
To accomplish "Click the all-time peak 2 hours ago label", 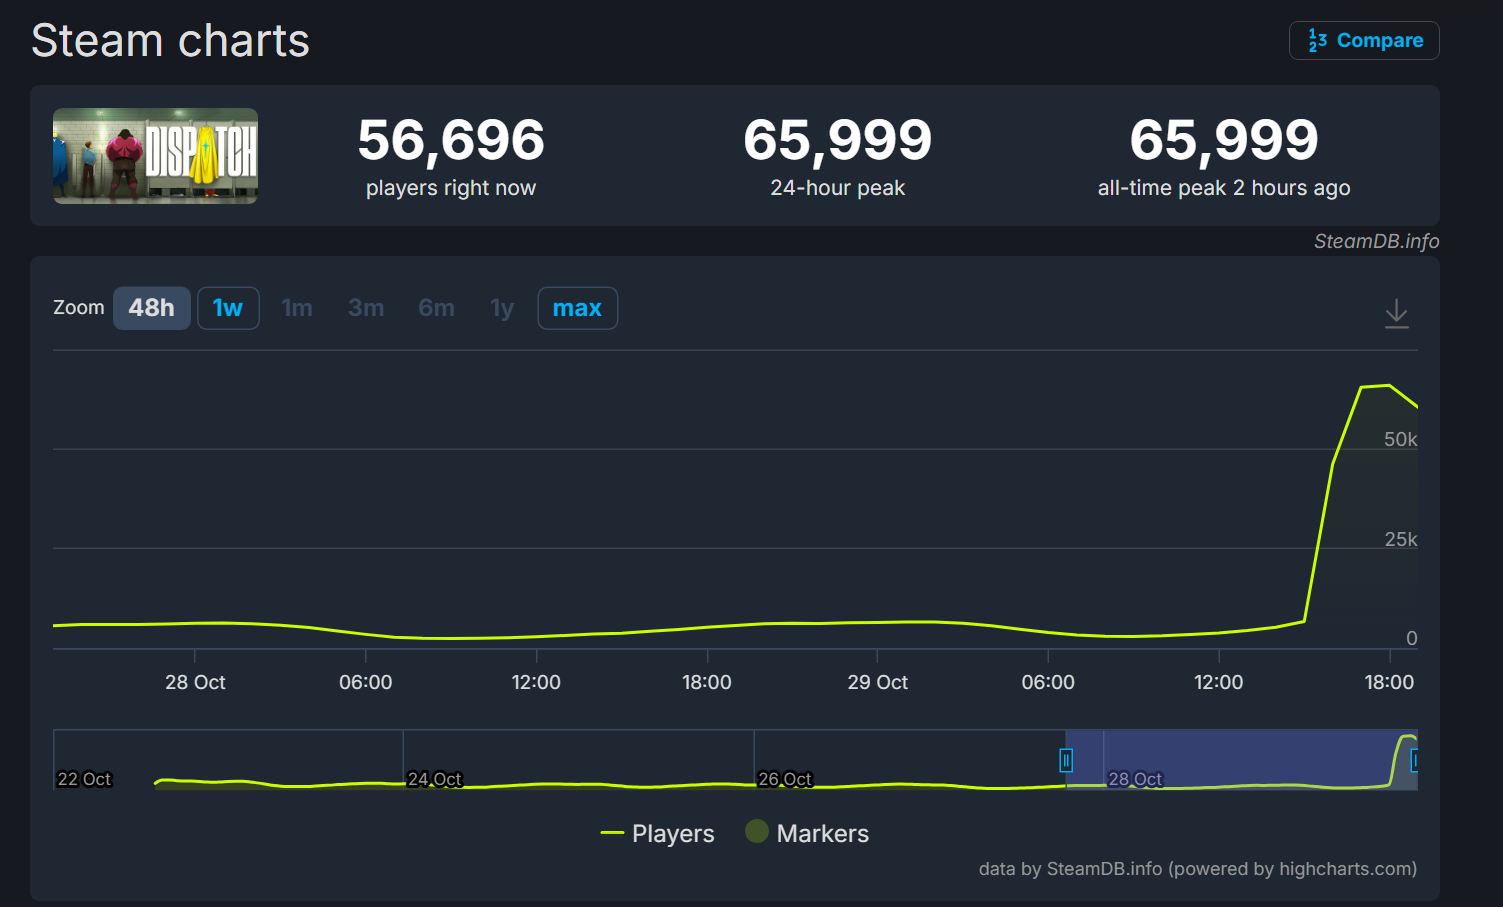I will pos(1224,188).
